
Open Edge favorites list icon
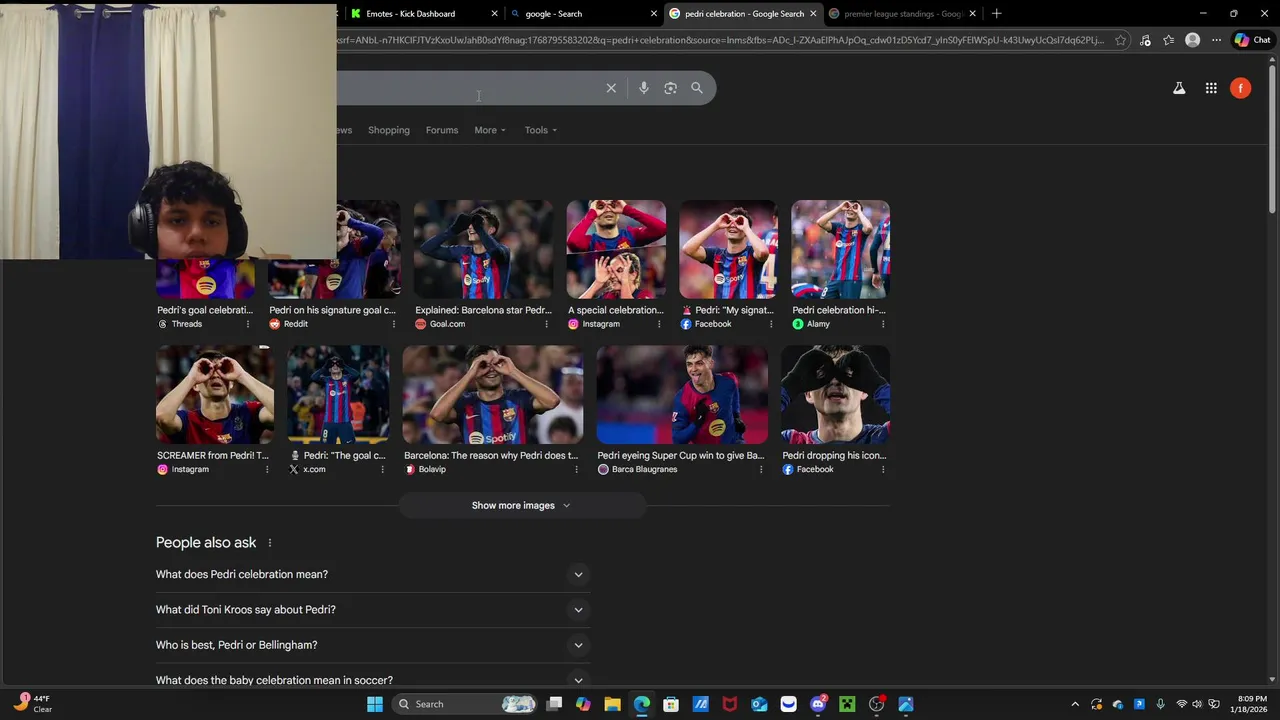pyautogui.click(x=1168, y=40)
